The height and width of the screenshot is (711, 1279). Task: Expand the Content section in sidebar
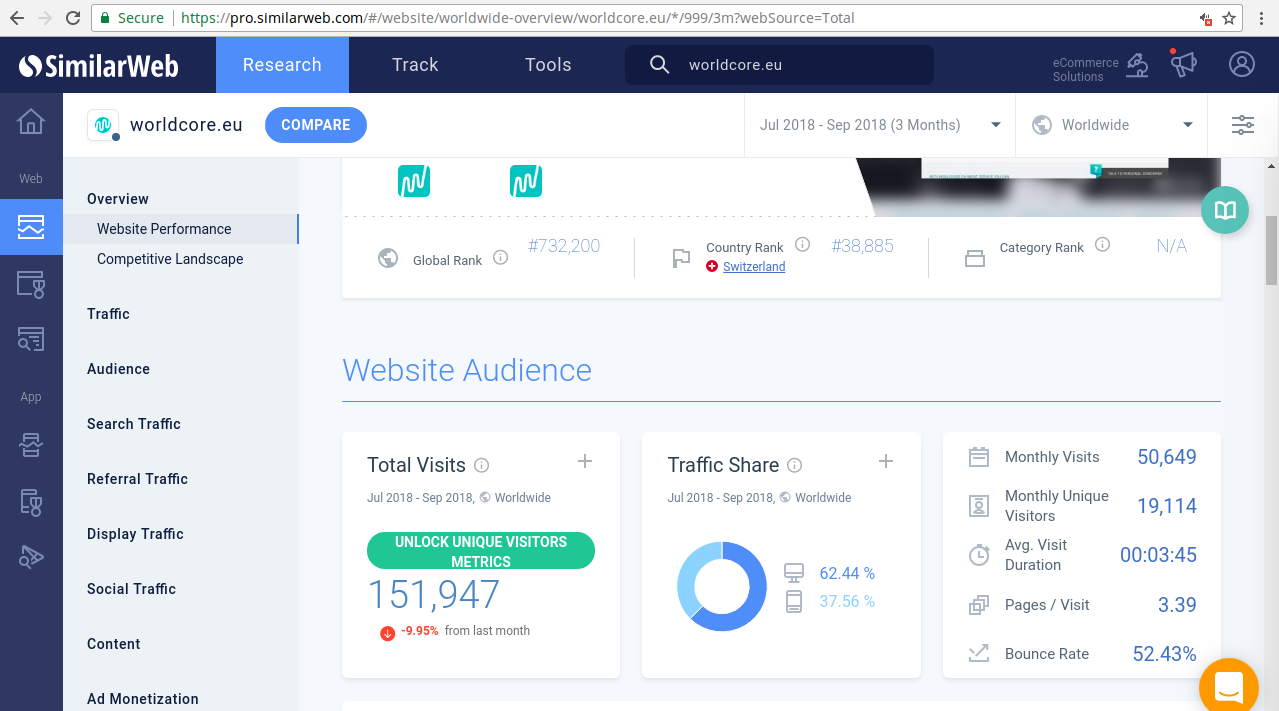click(x=114, y=644)
